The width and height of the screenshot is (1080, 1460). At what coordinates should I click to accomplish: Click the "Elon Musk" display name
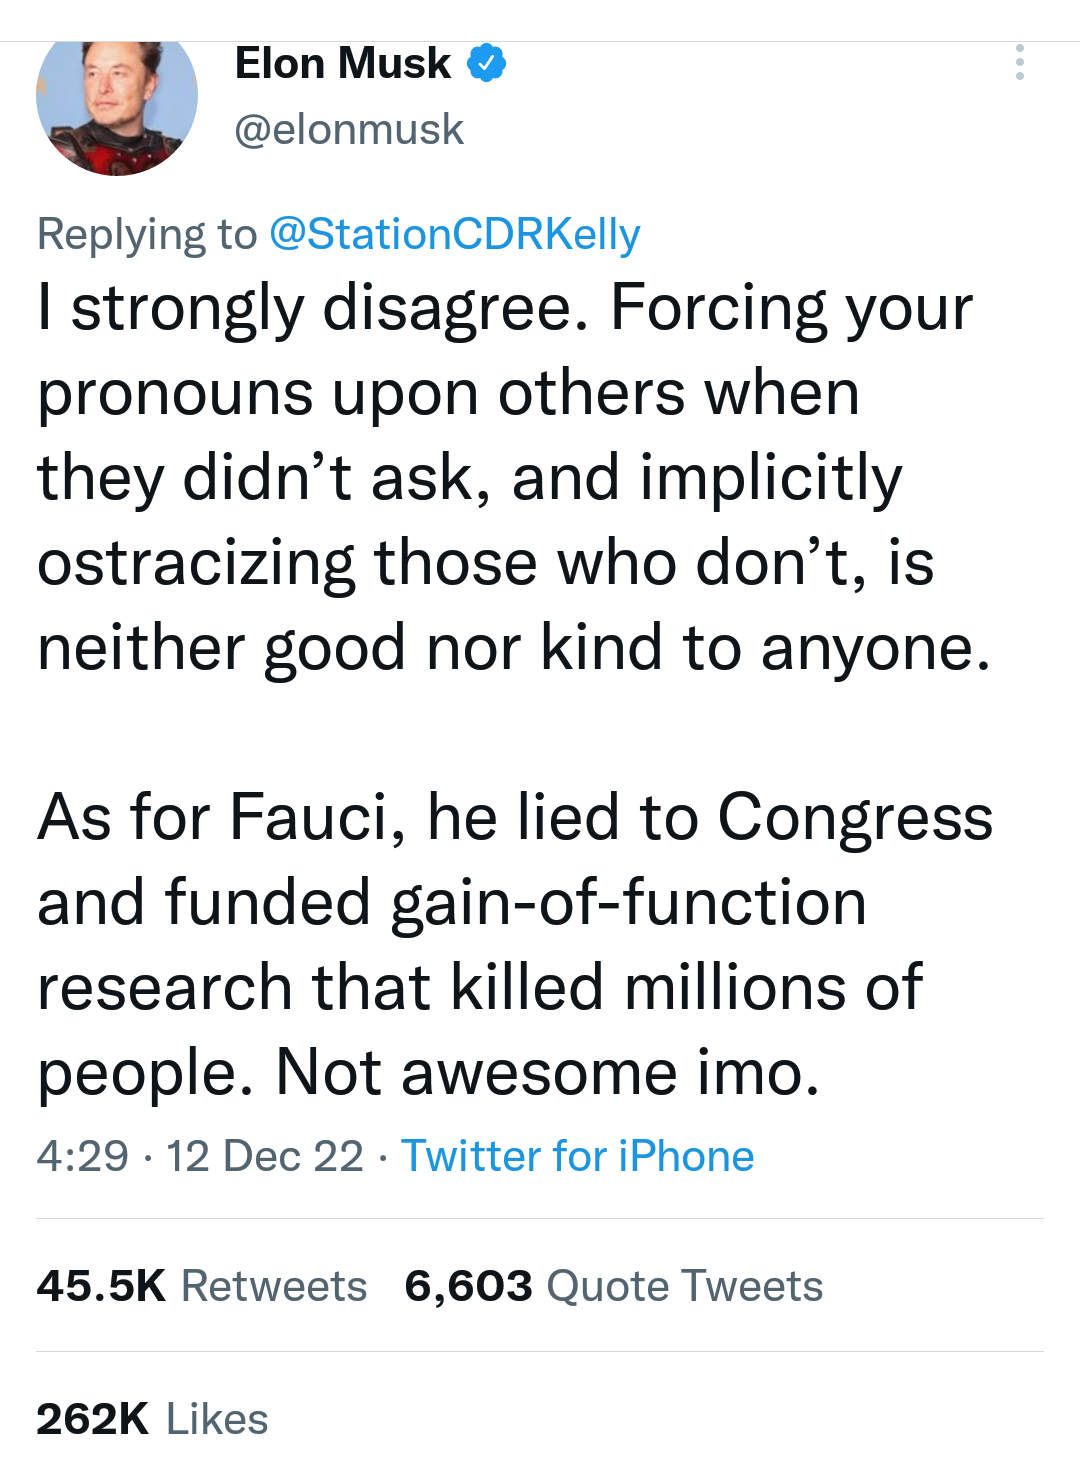point(342,63)
